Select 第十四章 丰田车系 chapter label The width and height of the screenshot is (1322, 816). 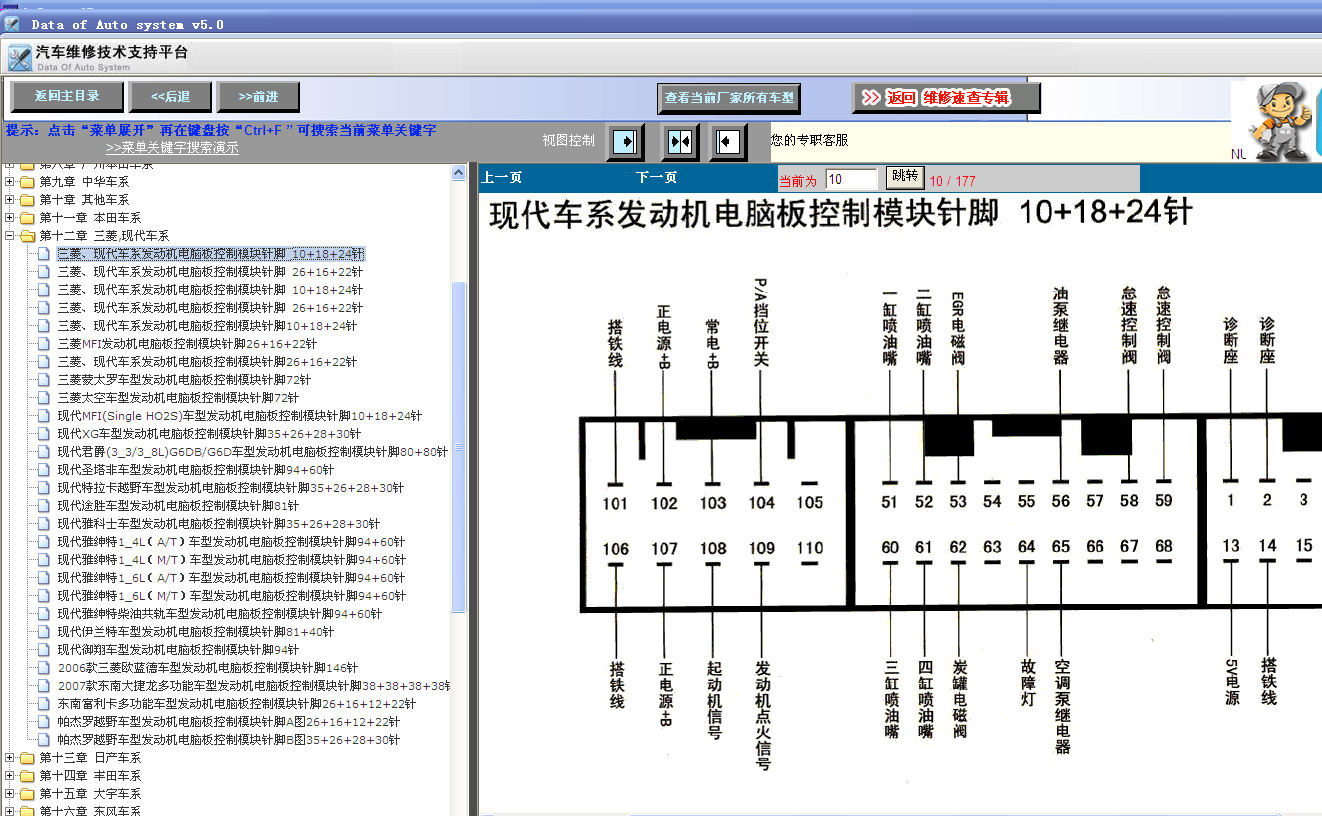point(90,776)
